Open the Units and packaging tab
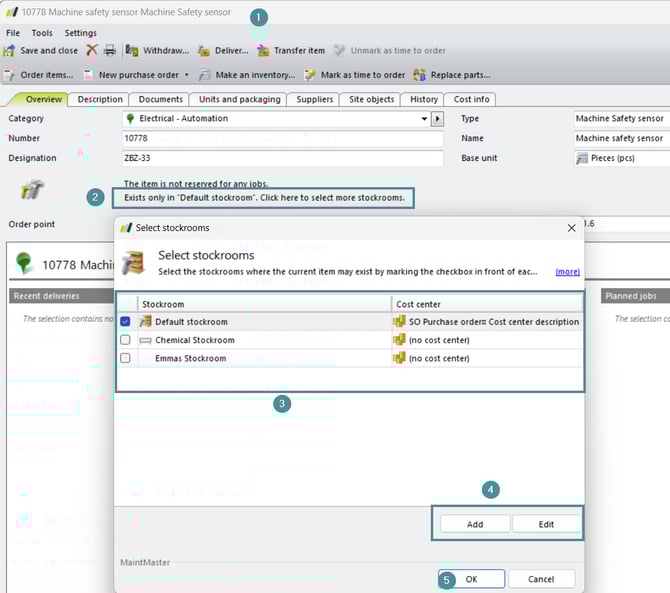Screen dimensions: 670x593 pyautogui.click(x=239, y=99)
